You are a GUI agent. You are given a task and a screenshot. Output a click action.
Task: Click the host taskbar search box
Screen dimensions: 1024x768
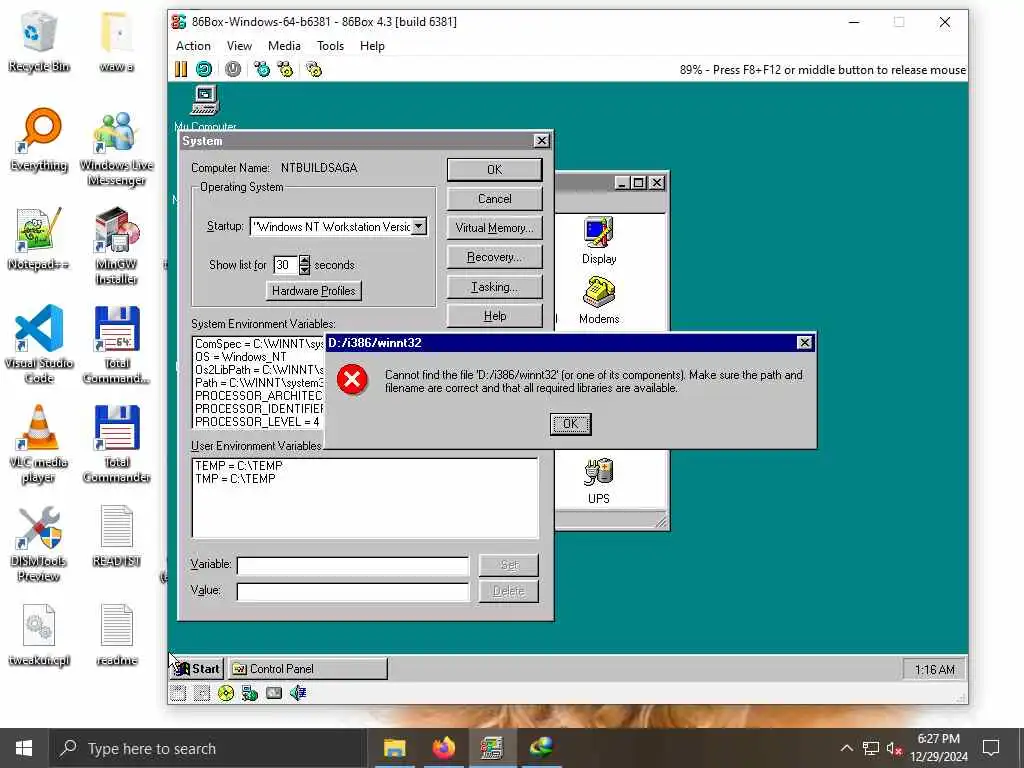(208, 748)
